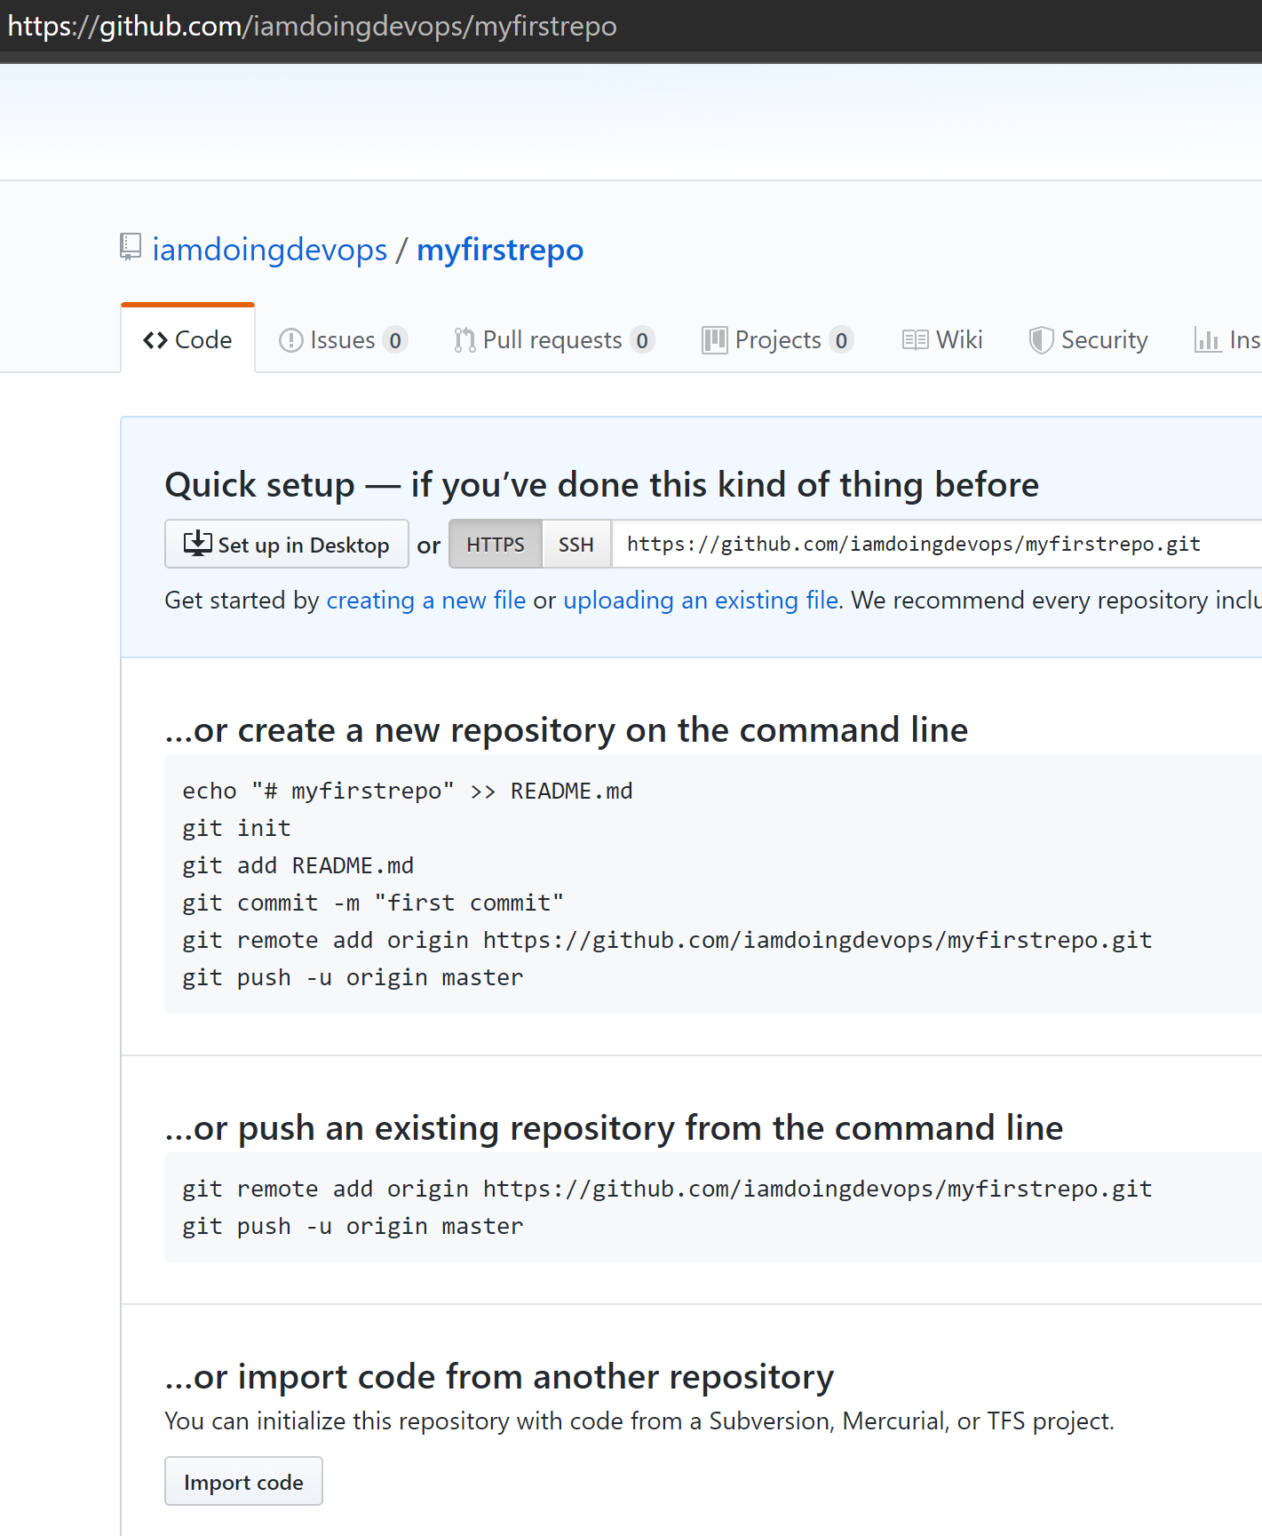The image size is (1262, 1536).
Task: Open the Pull requests tab
Action: point(552,341)
